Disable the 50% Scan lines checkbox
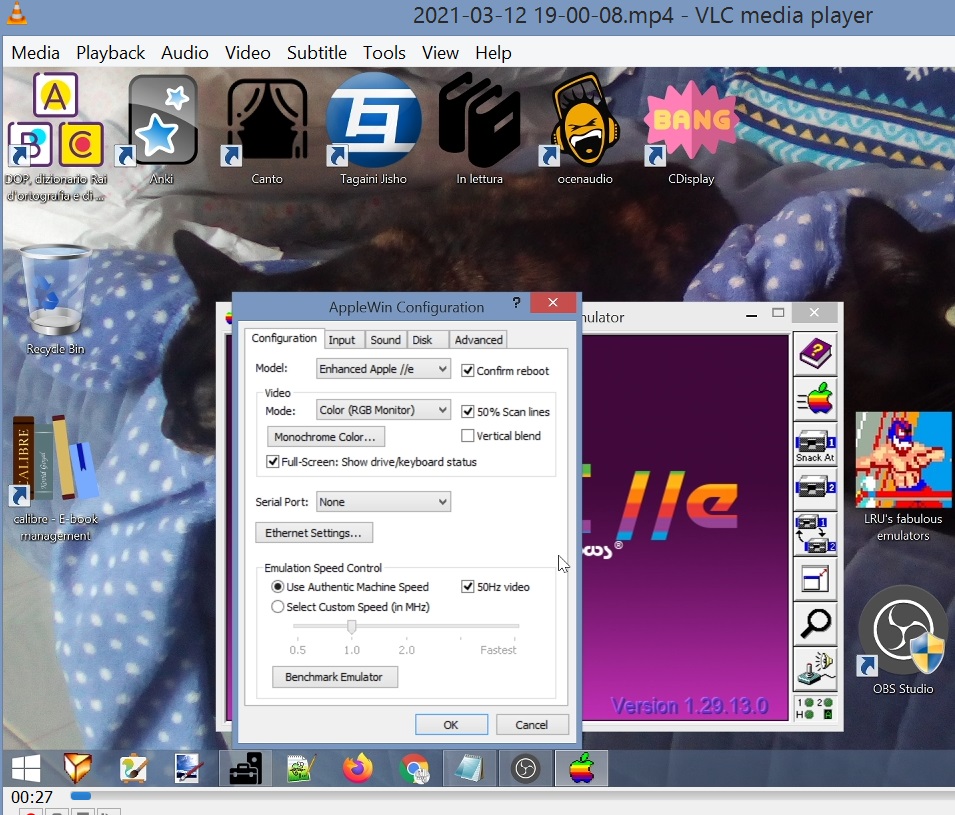Image resolution: width=955 pixels, height=815 pixels. (x=468, y=411)
